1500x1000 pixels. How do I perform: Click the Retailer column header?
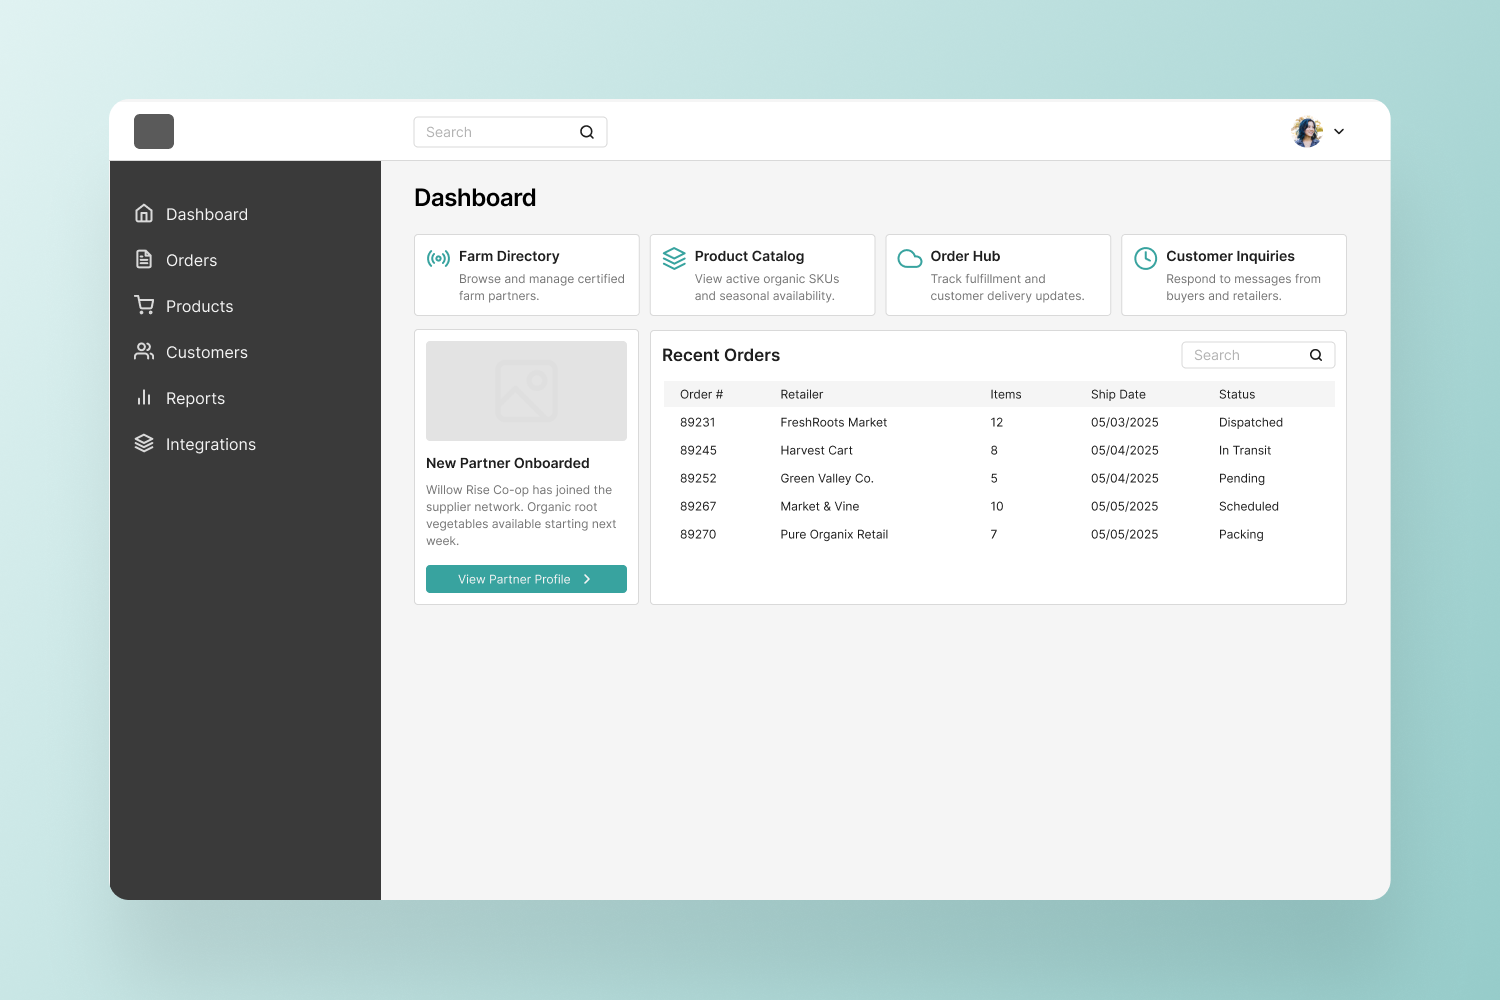pyautogui.click(x=802, y=394)
